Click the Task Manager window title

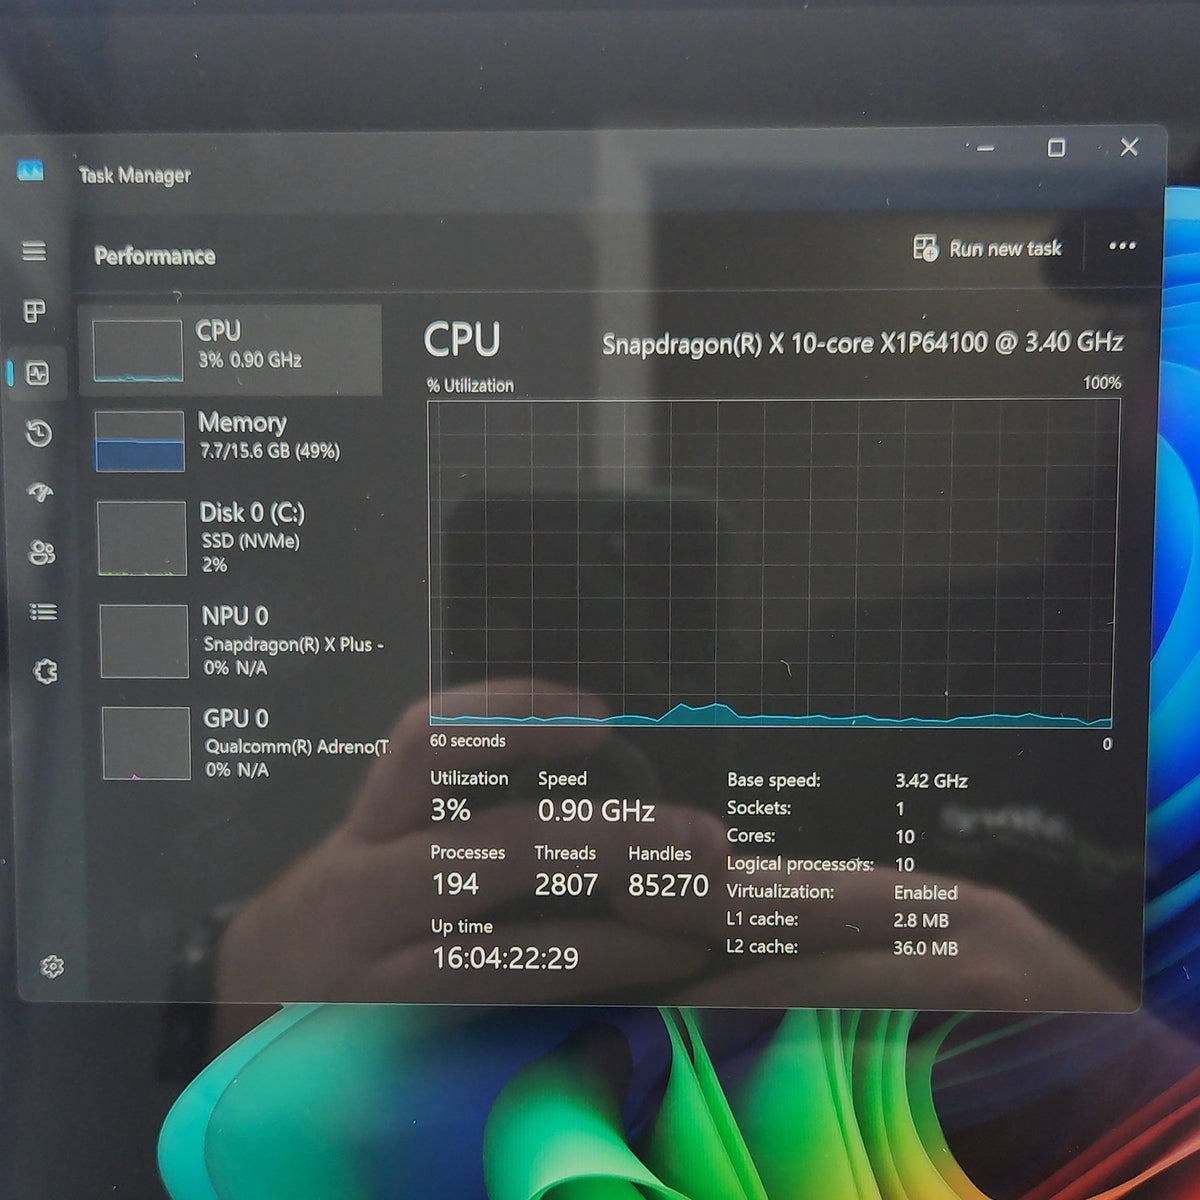135,175
